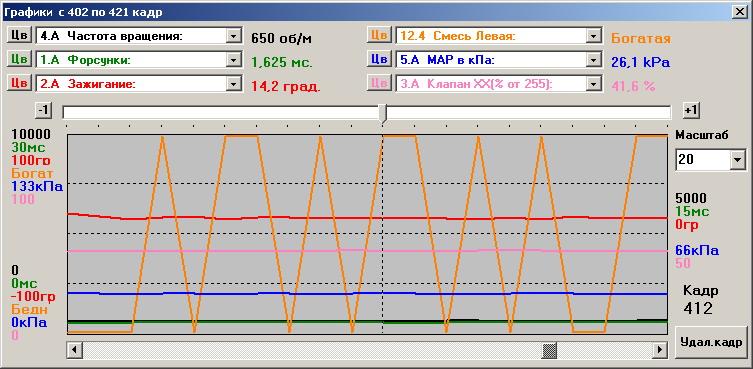The width and height of the screenshot is (753, 369).
Task: Open the Масштаб scale dropdown showing 20
Action: [x=737, y=160]
